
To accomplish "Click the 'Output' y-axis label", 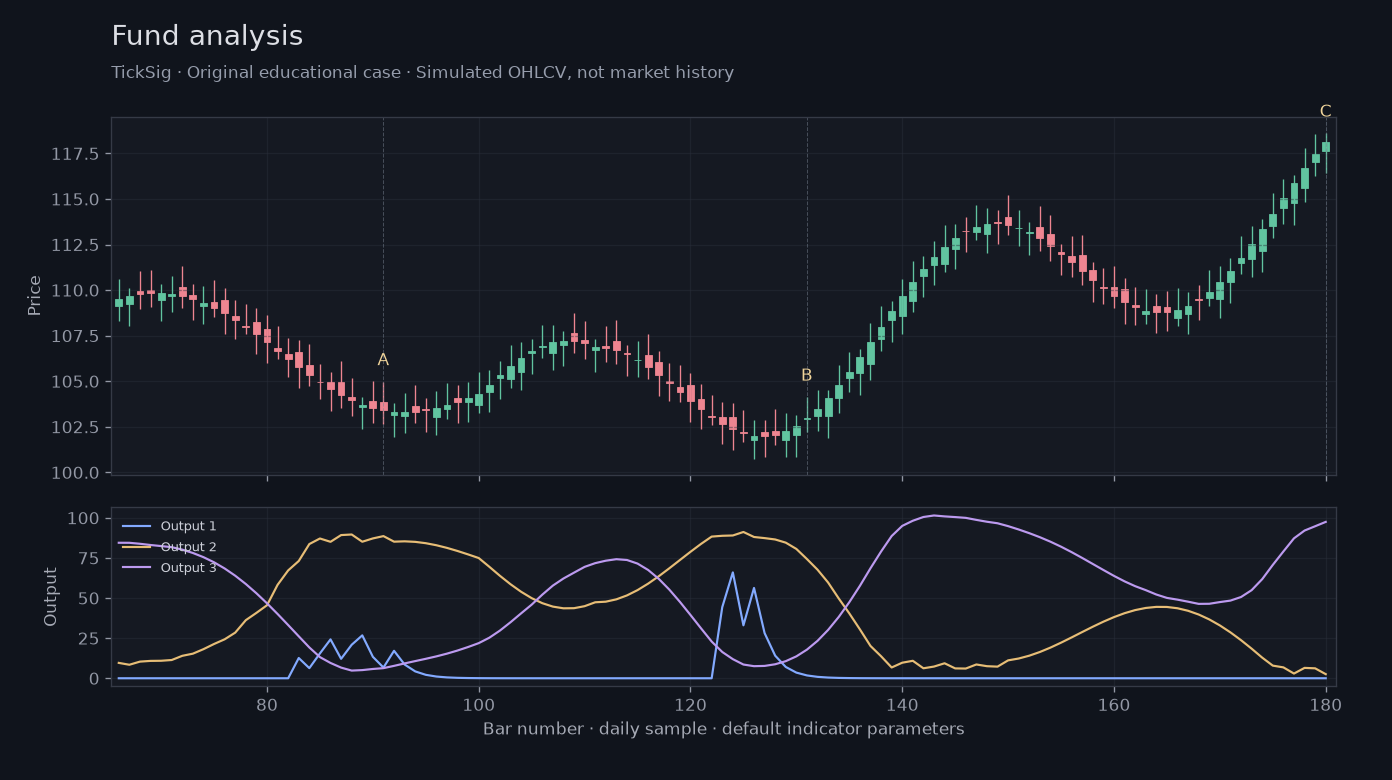I will coord(51,597).
